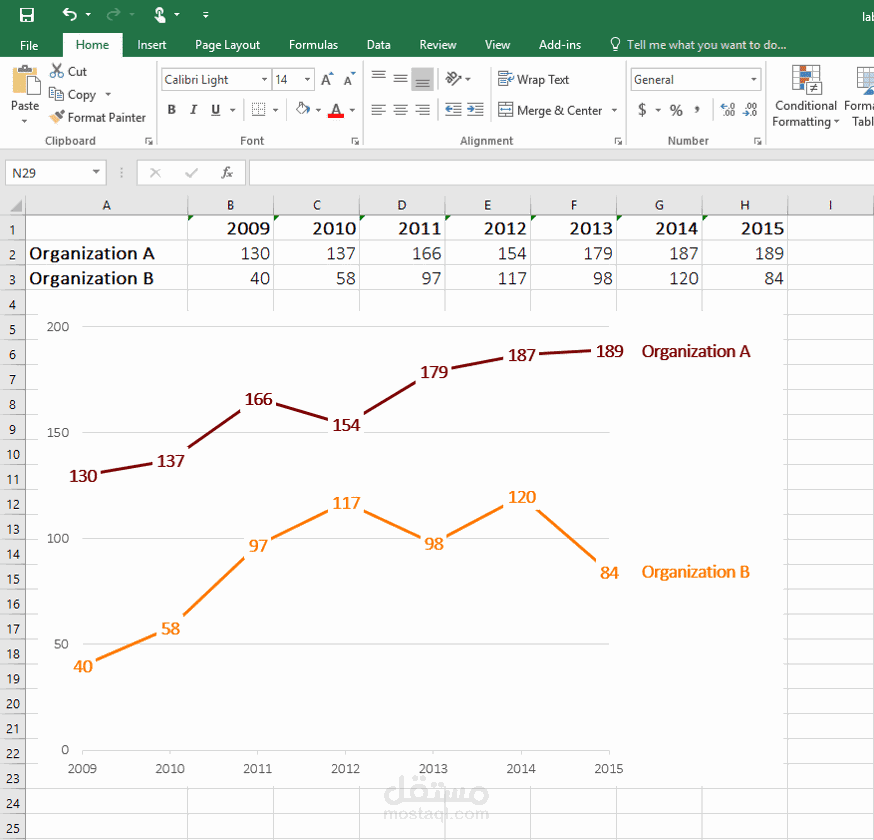Click the Cancel X in formula bar
Image resolution: width=874 pixels, height=840 pixels.
156,173
